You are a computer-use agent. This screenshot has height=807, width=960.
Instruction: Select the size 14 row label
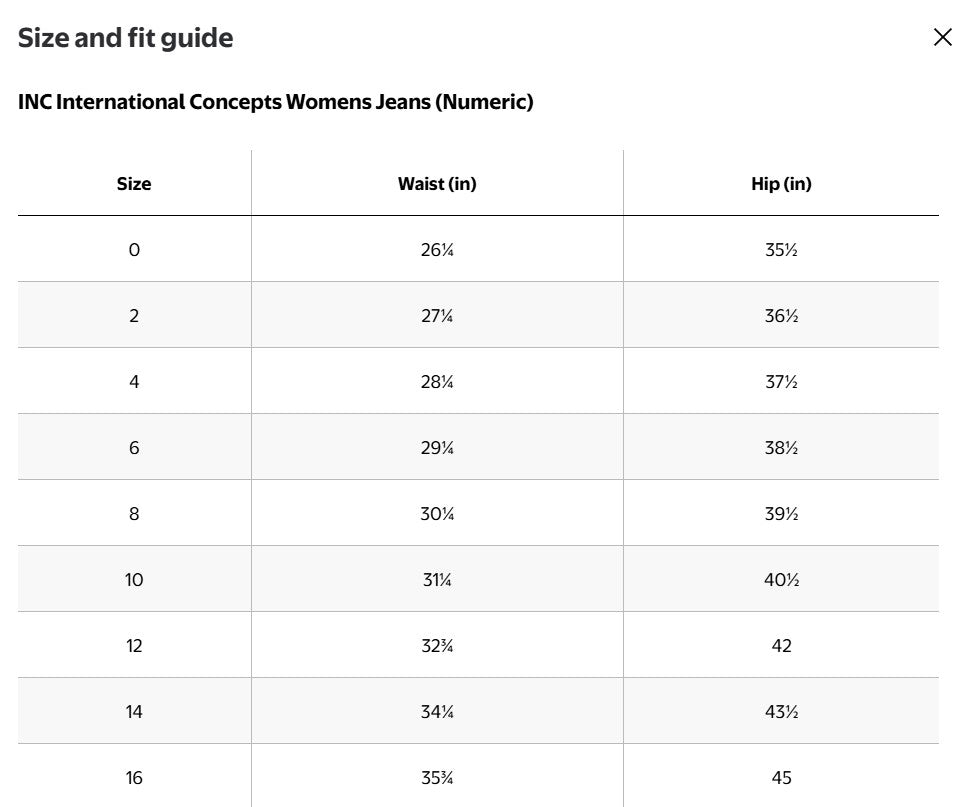tap(134, 712)
